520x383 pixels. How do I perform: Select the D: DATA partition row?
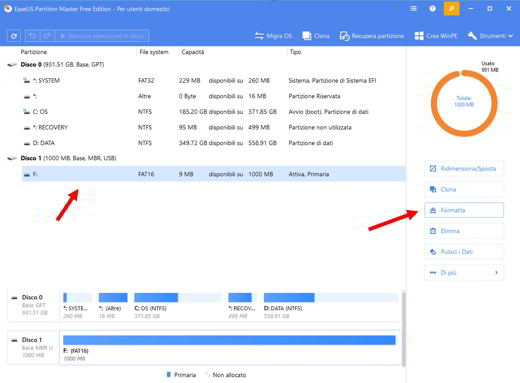click(x=213, y=143)
